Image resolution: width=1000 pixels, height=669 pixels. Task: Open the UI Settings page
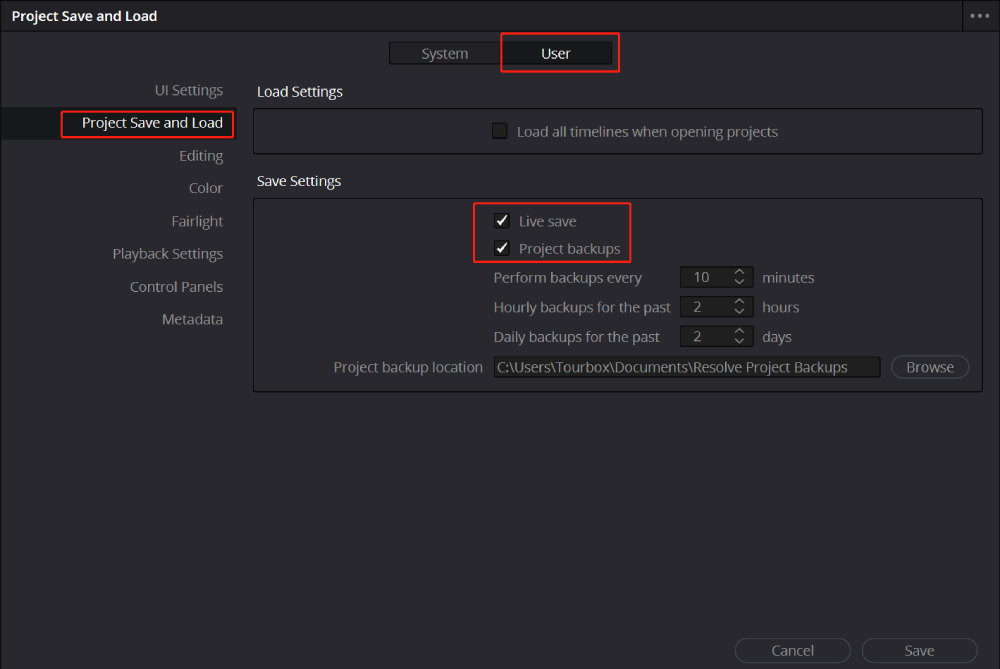coord(188,89)
